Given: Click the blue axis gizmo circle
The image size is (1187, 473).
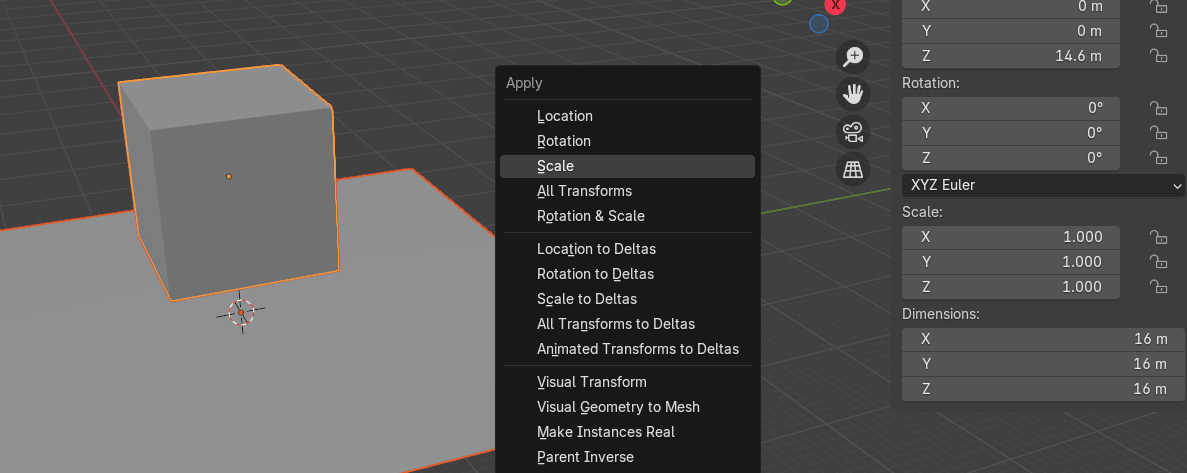Looking at the screenshot, I should tap(819, 23).
